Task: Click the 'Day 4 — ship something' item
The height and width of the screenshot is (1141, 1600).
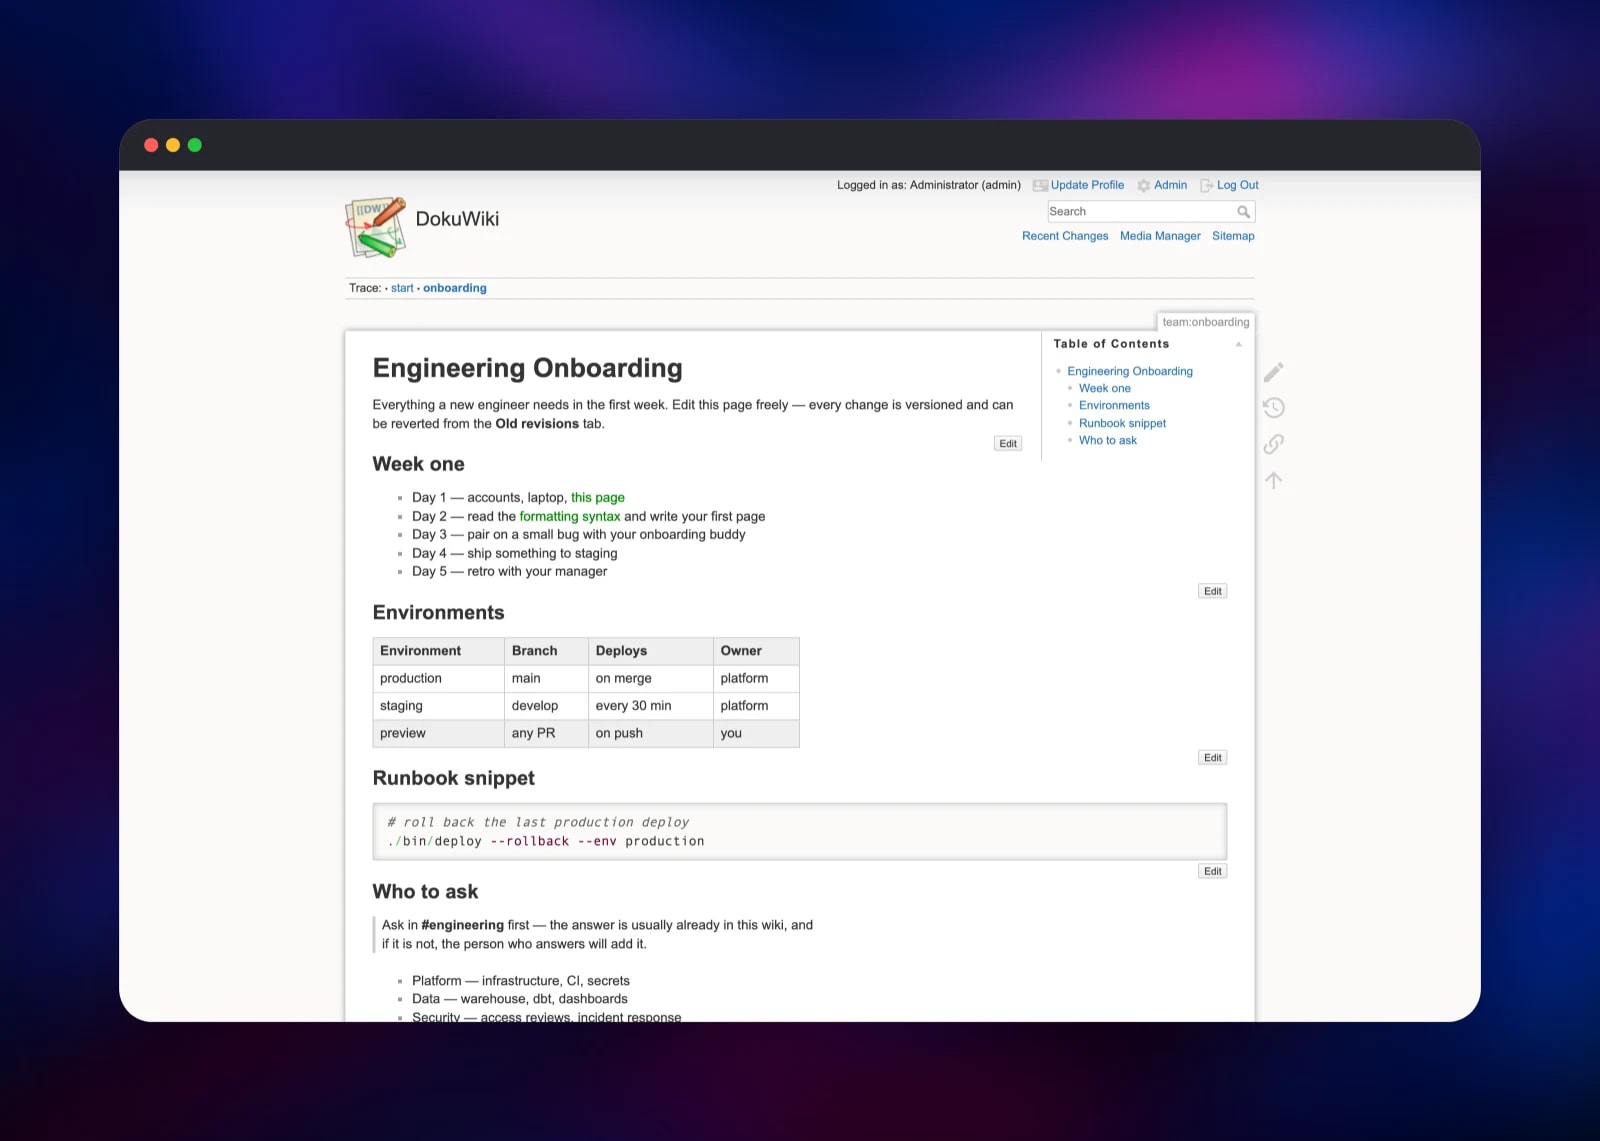Action: pos(514,553)
